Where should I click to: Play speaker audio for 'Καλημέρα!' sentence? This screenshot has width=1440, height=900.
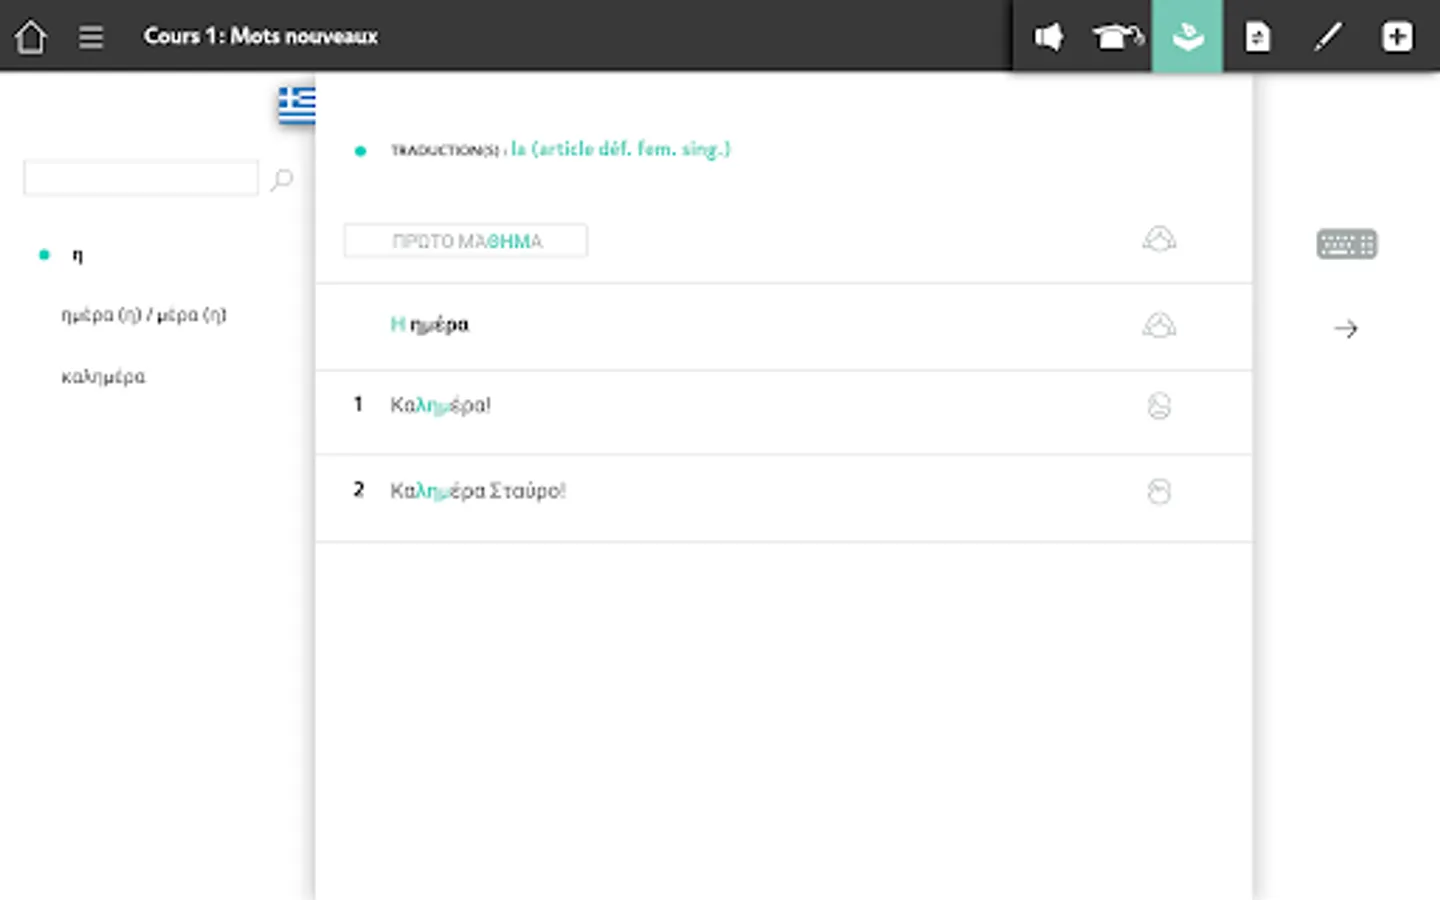[x=1159, y=406]
